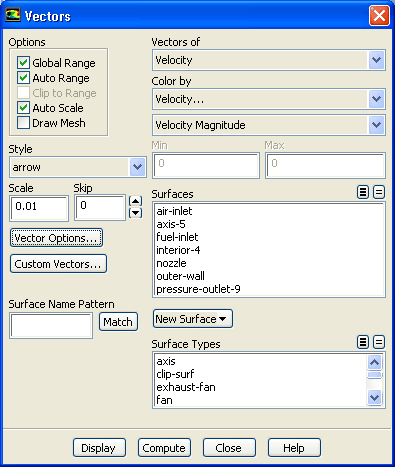Screen dimensions: 395x467
Task: Open the Custom Vectors... dialog
Action: tap(58, 264)
